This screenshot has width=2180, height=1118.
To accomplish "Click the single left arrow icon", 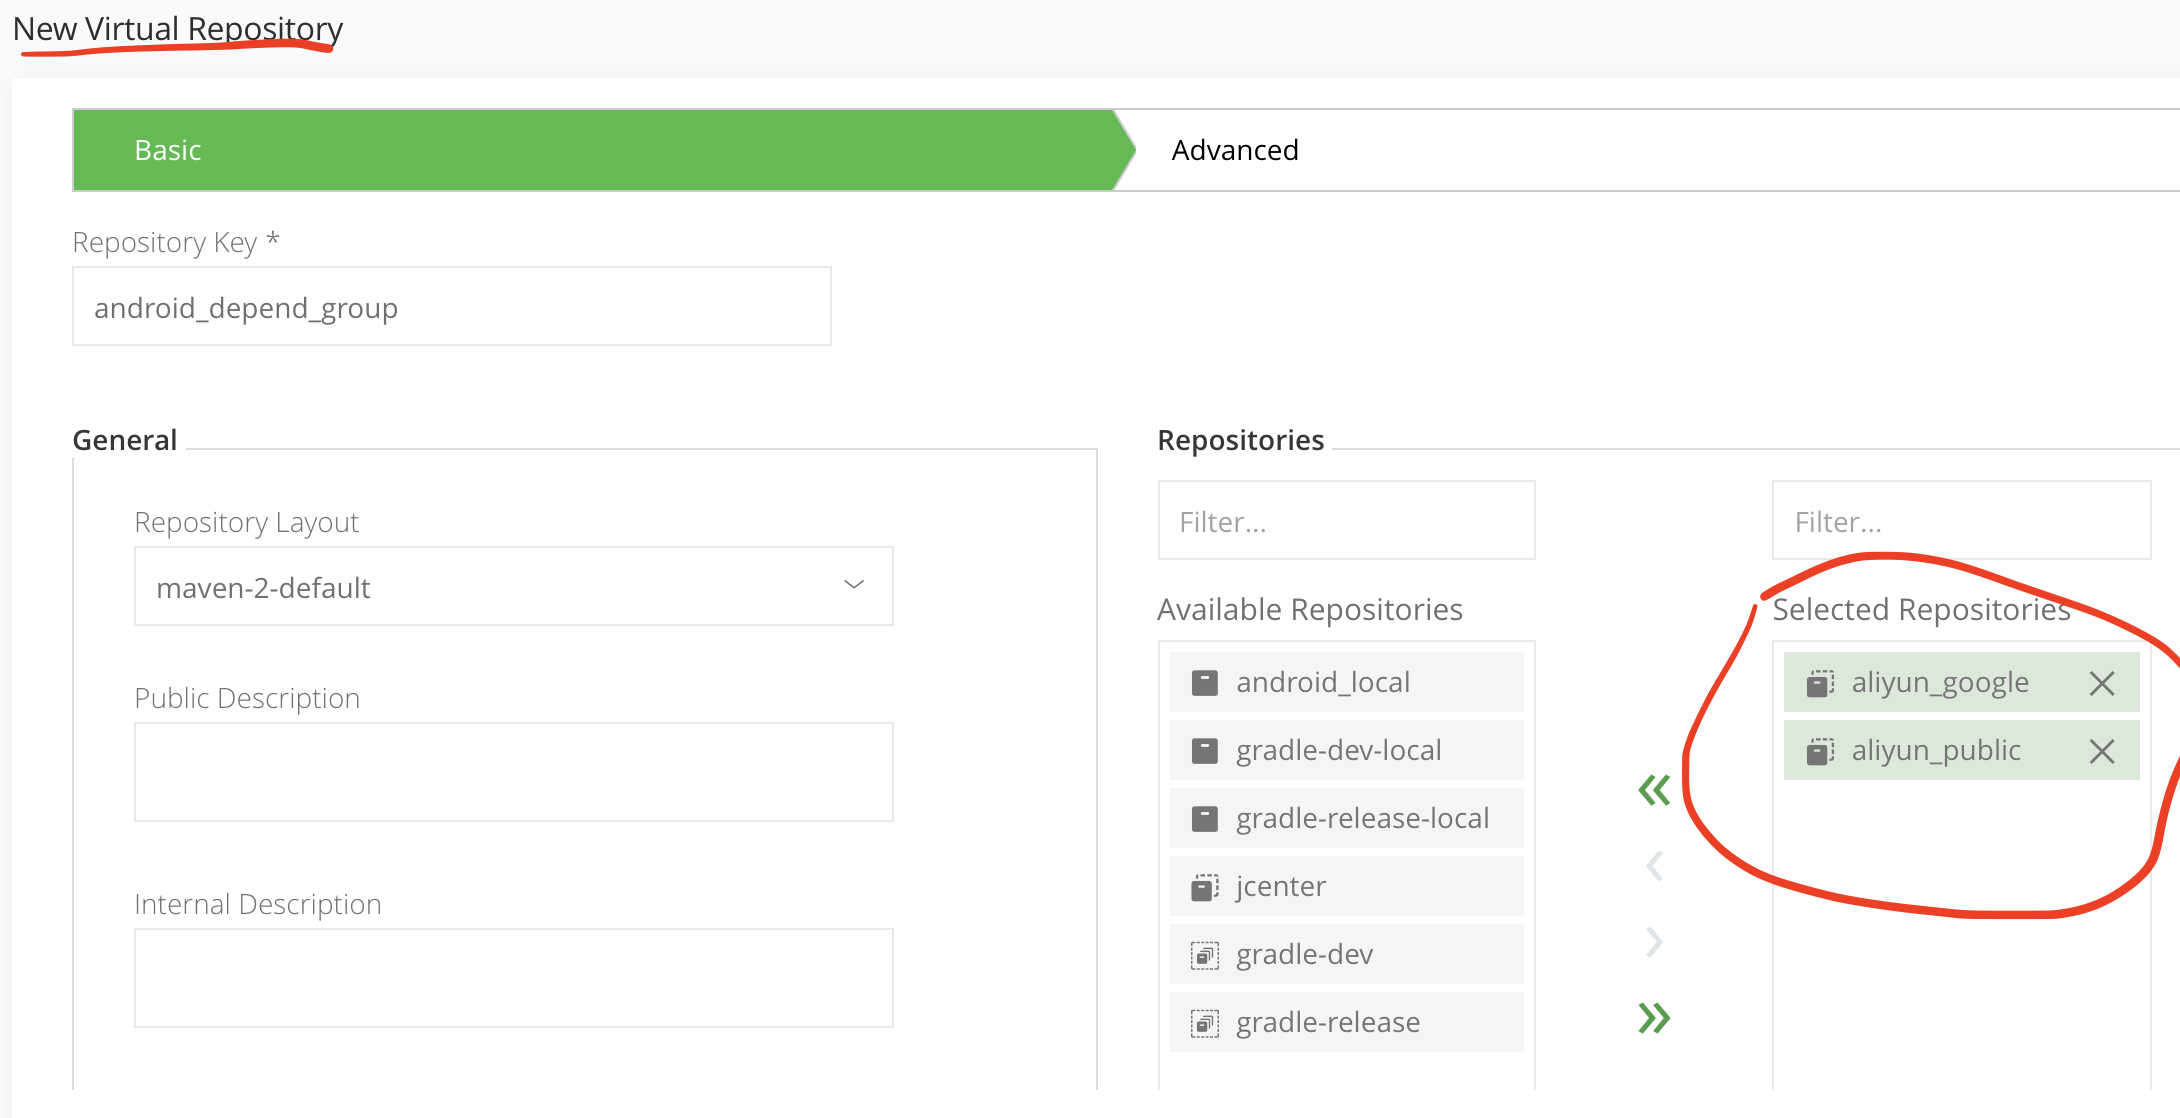I will (1654, 866).
